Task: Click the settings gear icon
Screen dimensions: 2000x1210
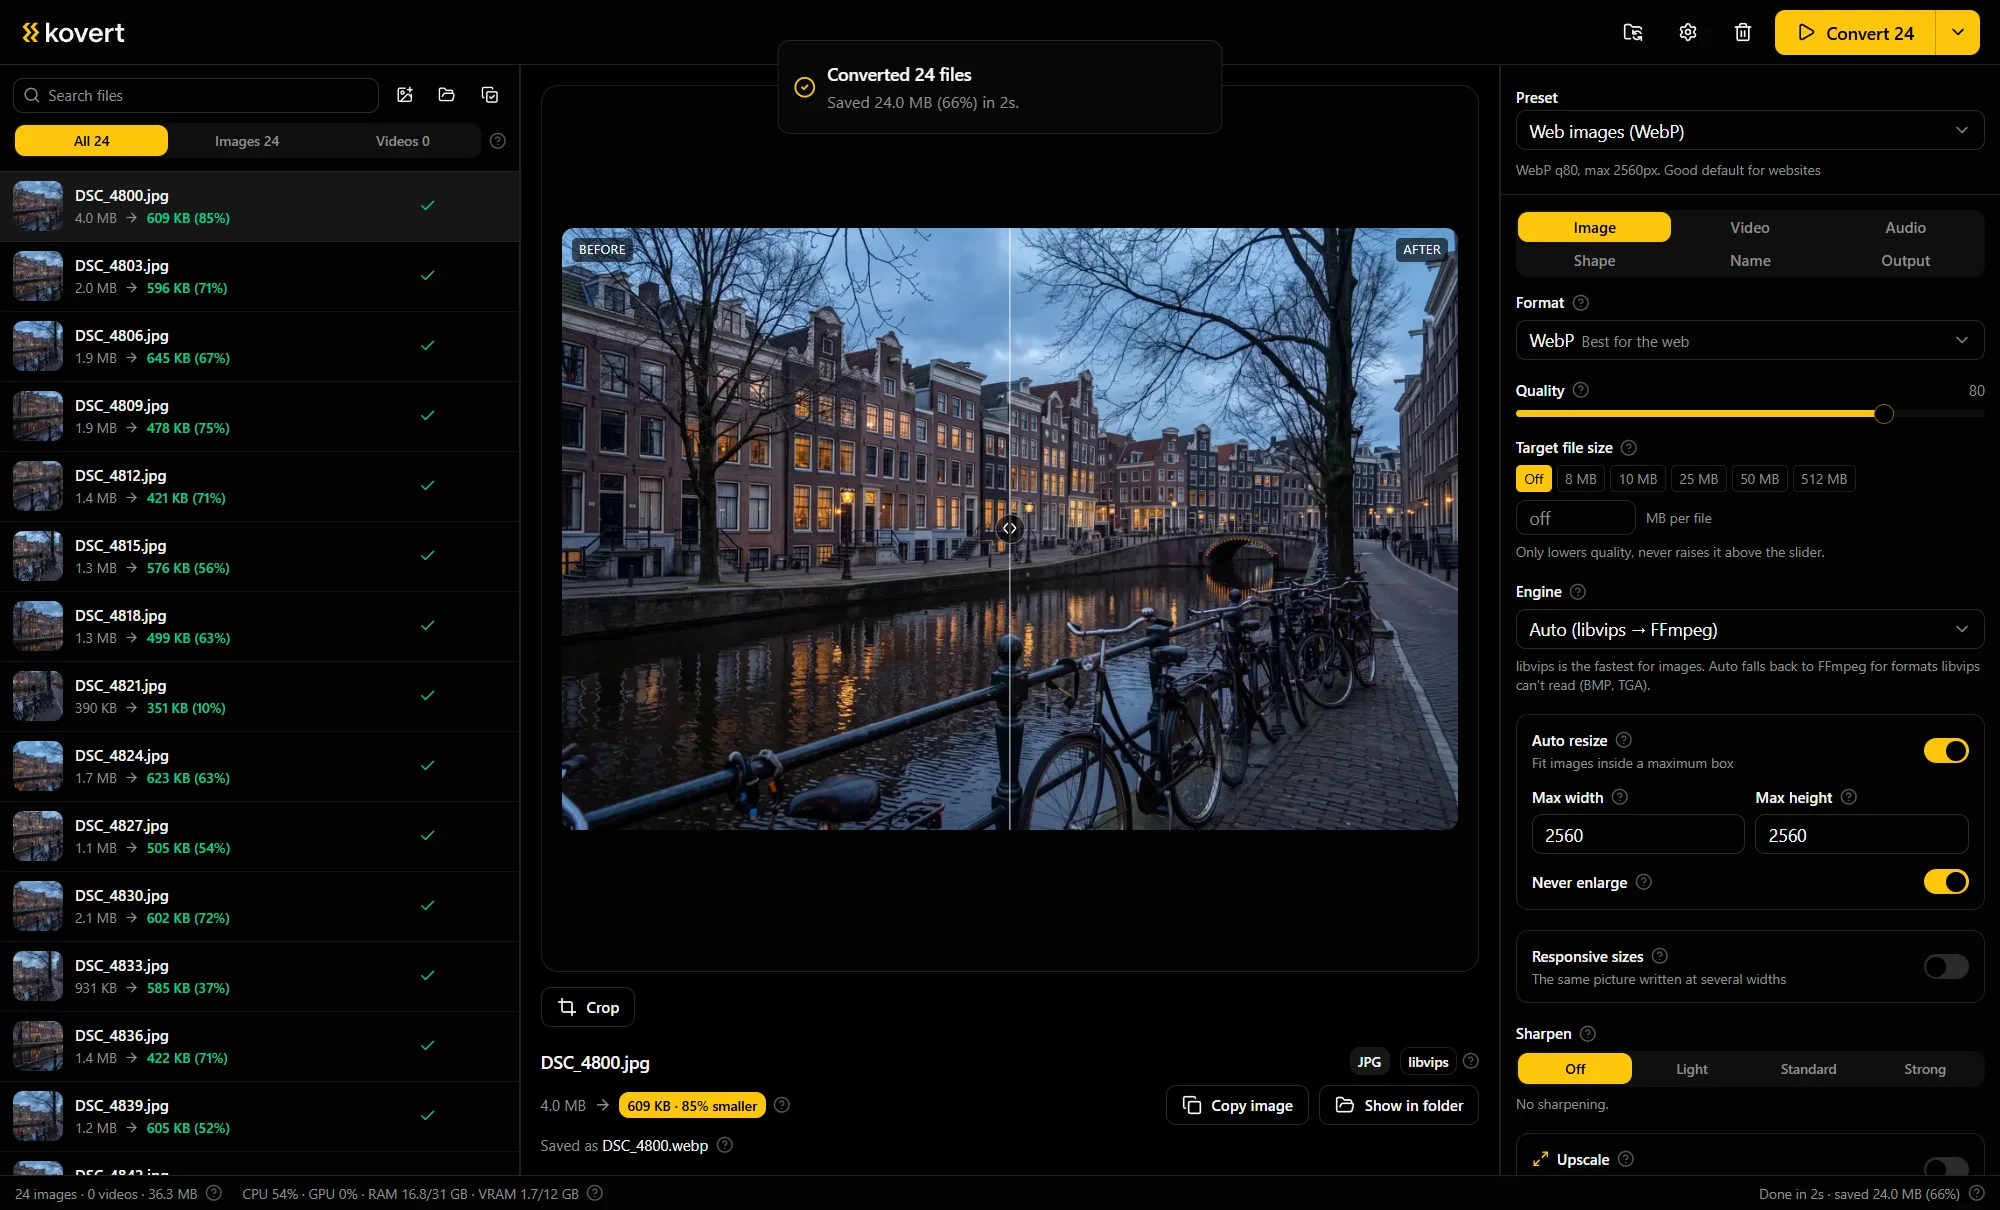Action: [x=1688, y=33]
